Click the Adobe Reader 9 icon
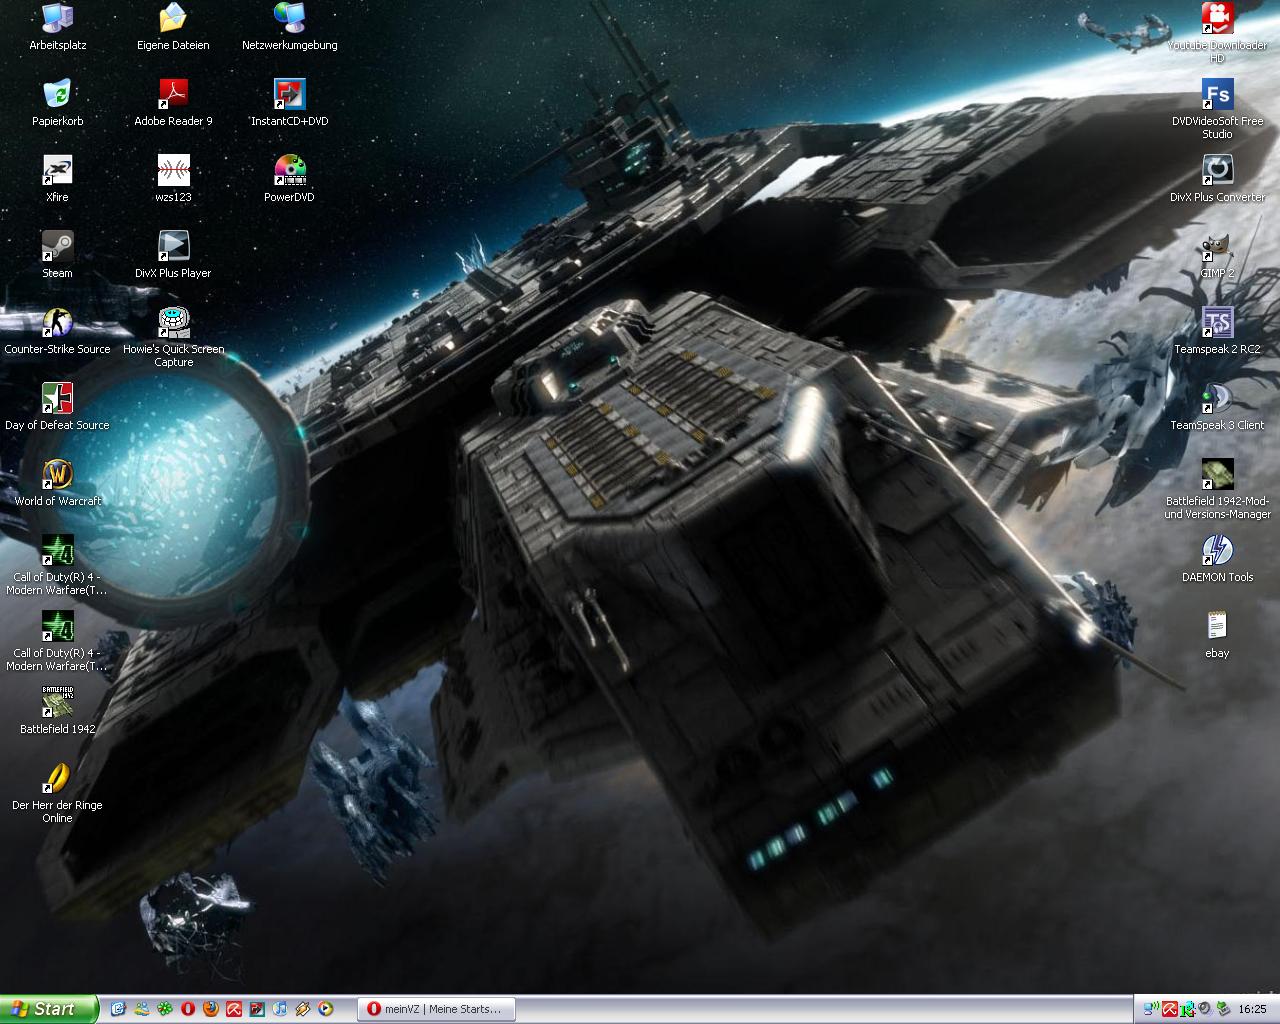 pyautogui.click(x=173, y=95)
